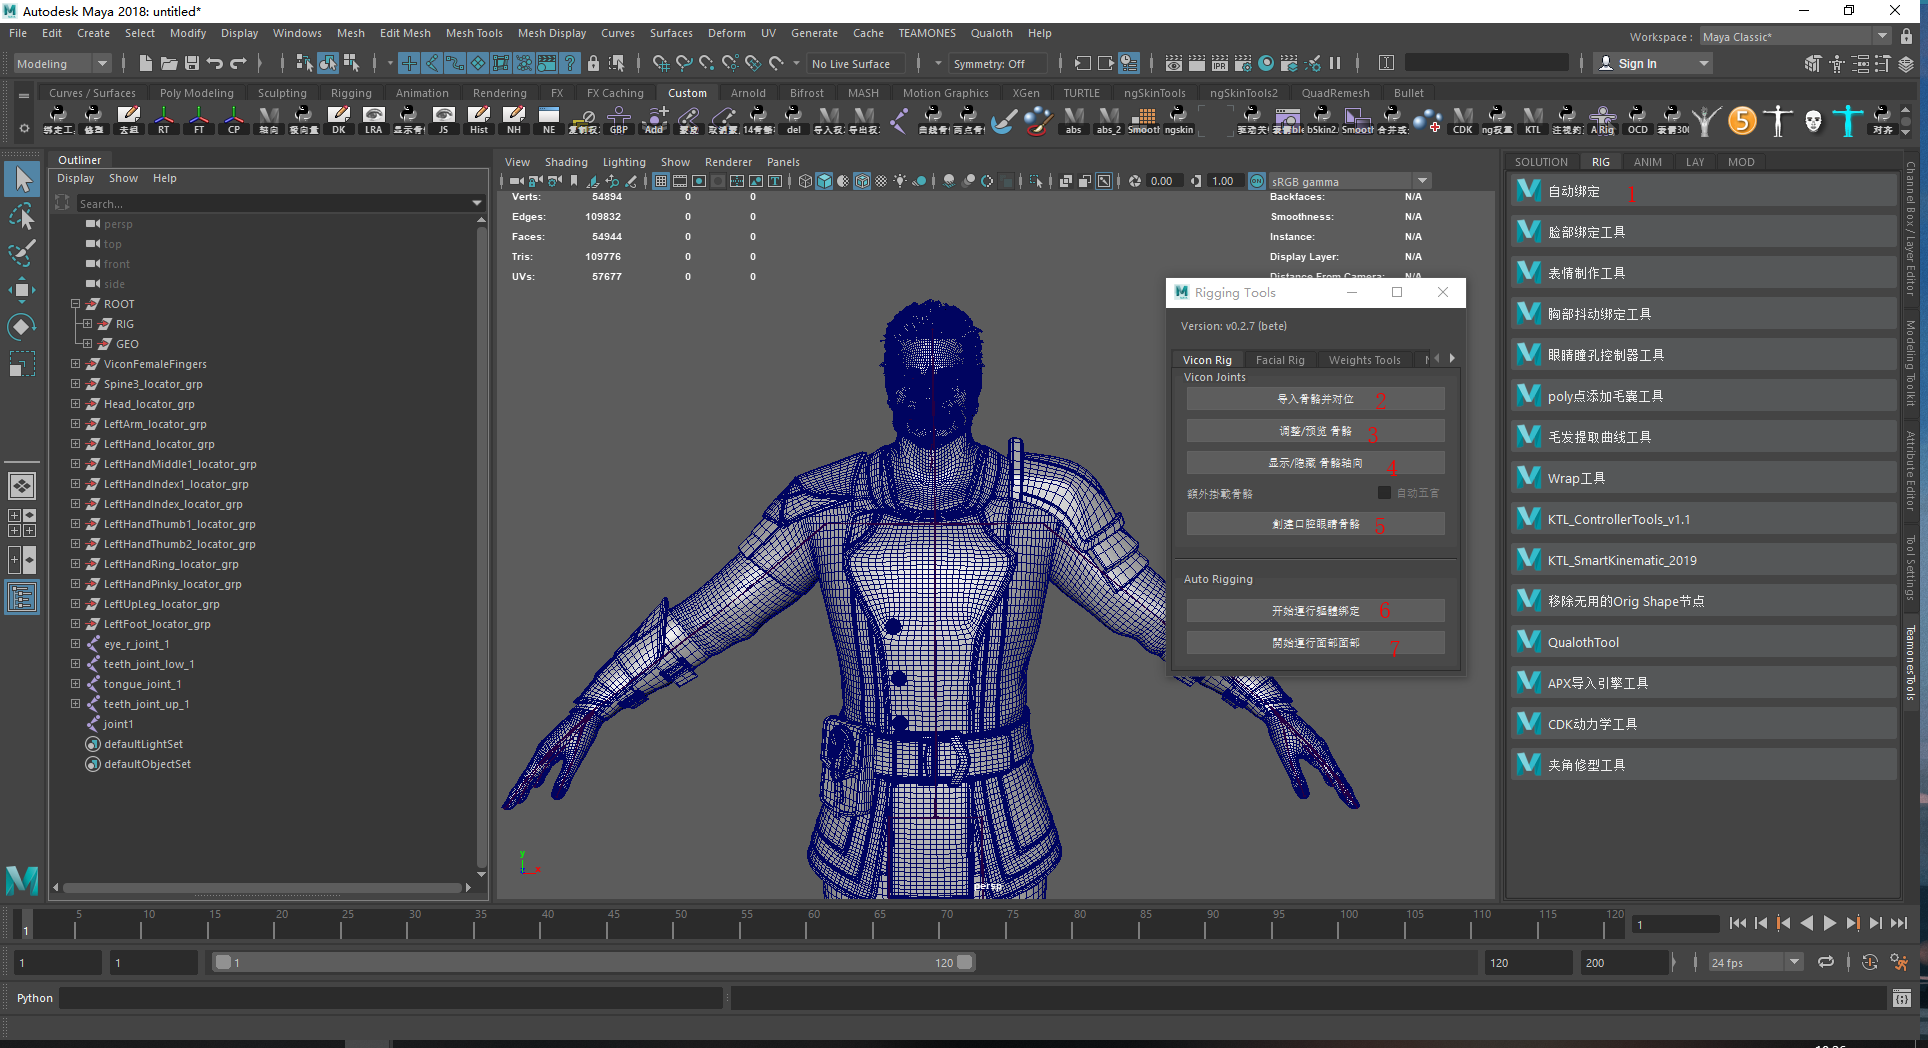
Task: Click the Save scene icon
Action: click(x=192, y=63)
